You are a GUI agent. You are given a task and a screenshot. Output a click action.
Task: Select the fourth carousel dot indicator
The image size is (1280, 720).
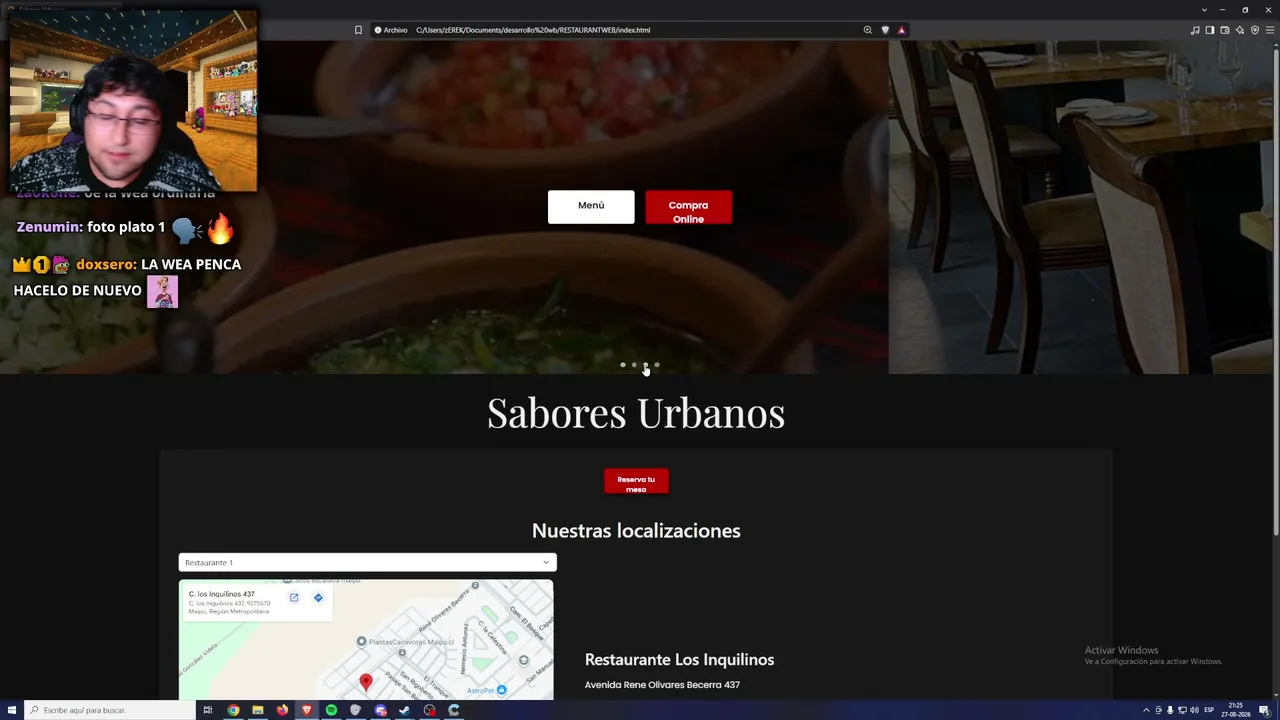tap(657, 365)
